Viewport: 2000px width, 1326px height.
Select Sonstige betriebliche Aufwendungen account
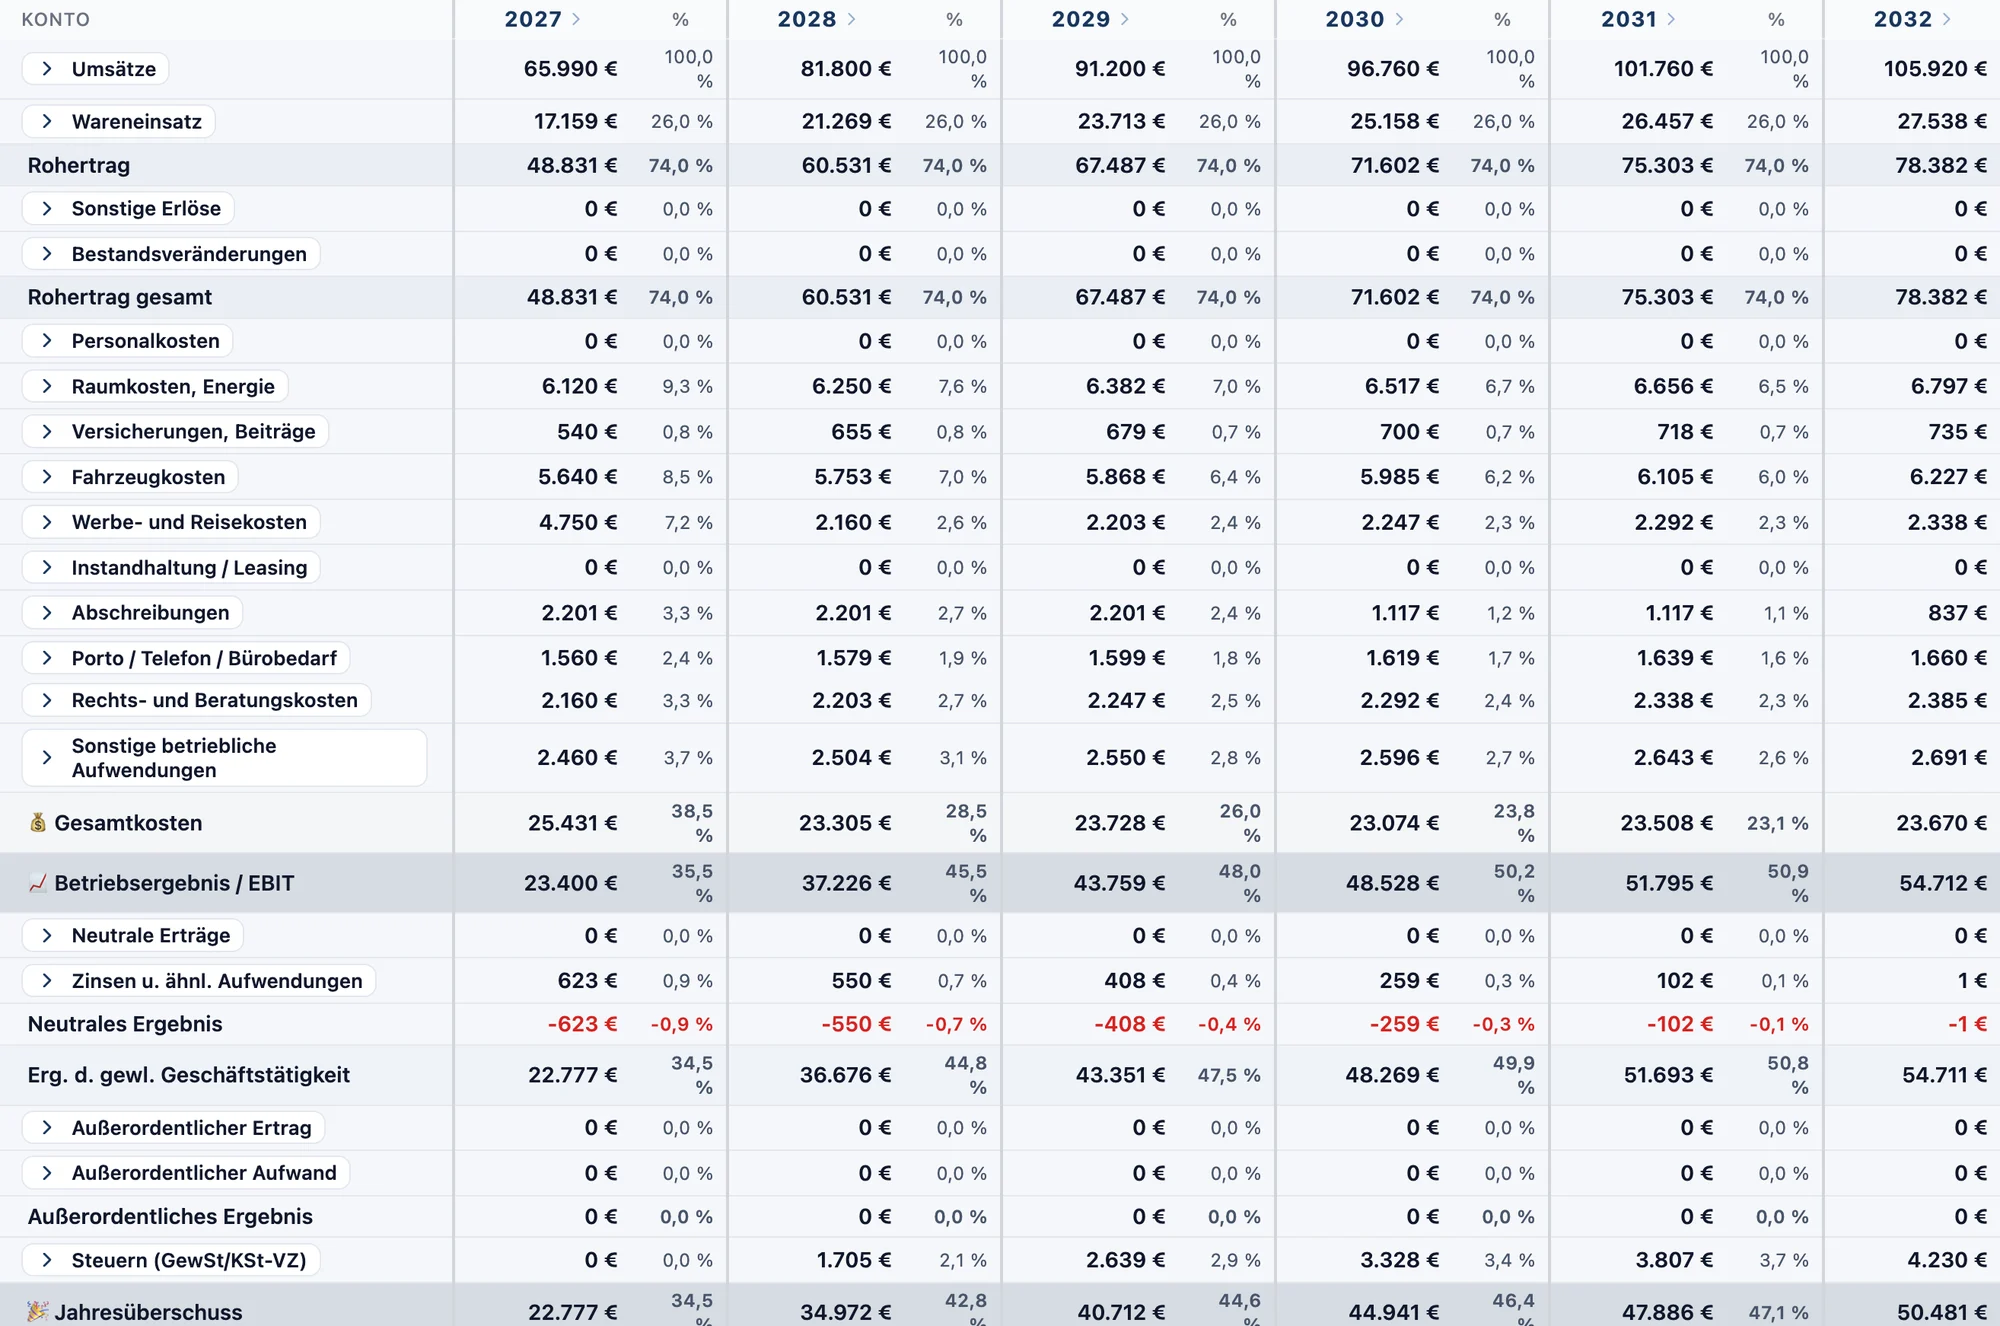tap(225, 758)
